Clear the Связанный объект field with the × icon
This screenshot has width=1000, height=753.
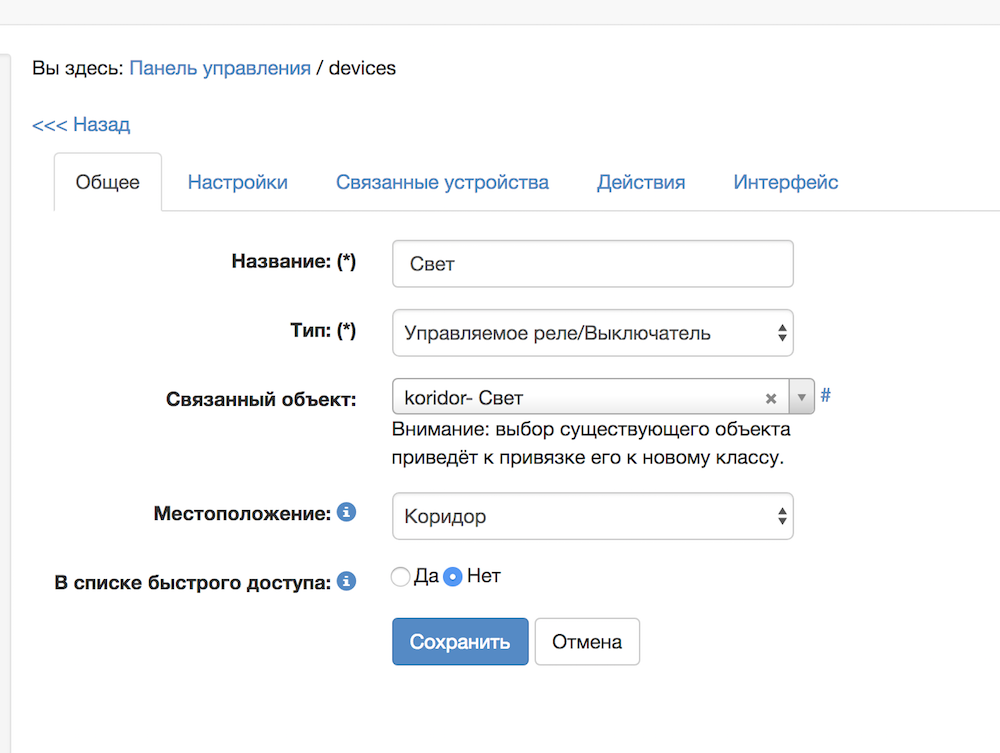771,397
